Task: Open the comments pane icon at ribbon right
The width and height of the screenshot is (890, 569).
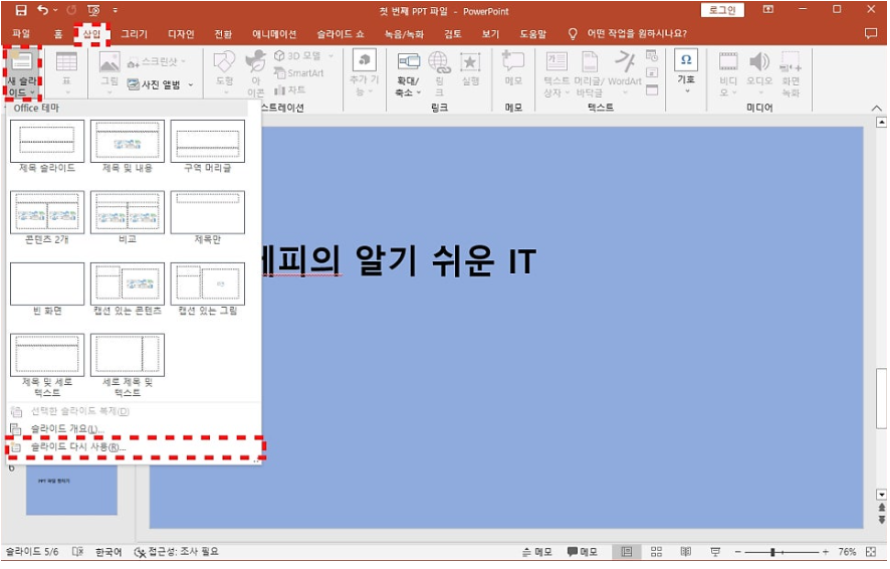Action: tap(871, 34)
